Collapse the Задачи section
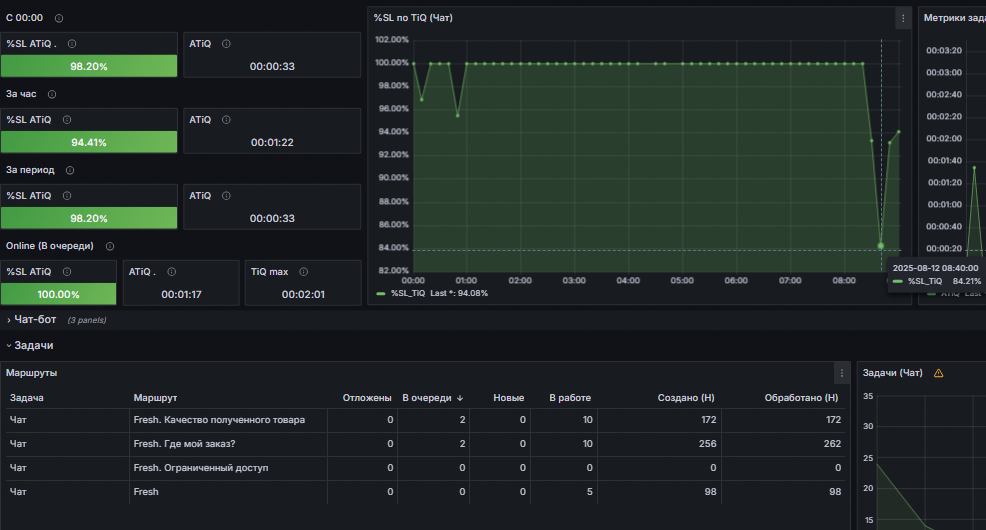 [x=30, y=345]
